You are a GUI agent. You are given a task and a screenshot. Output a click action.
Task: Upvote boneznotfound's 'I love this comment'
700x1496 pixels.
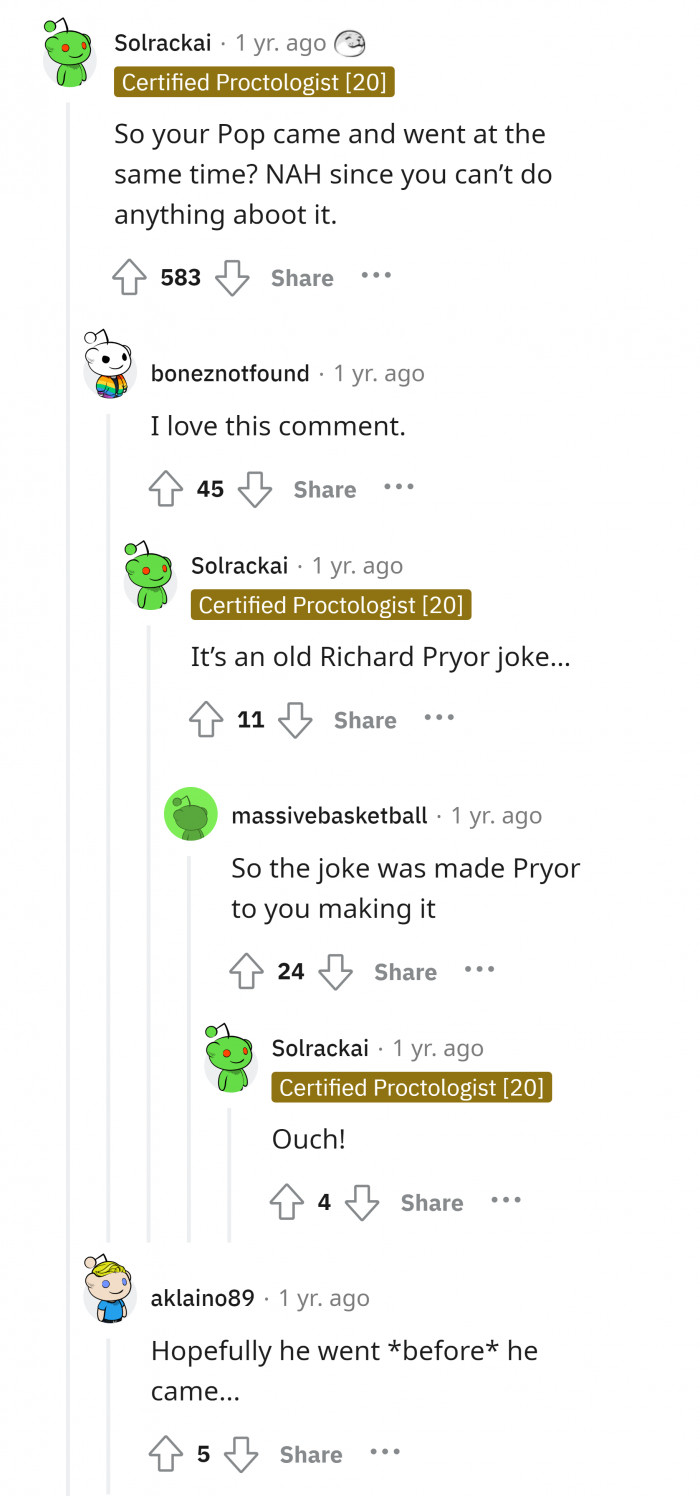166,489
